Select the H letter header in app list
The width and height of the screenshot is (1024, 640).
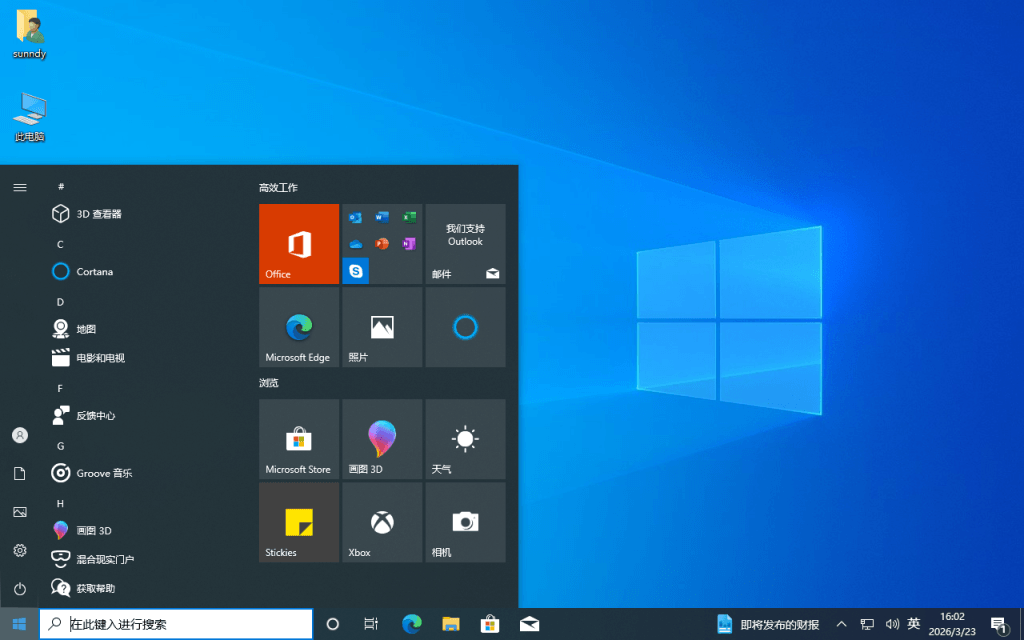pos(60,504)
